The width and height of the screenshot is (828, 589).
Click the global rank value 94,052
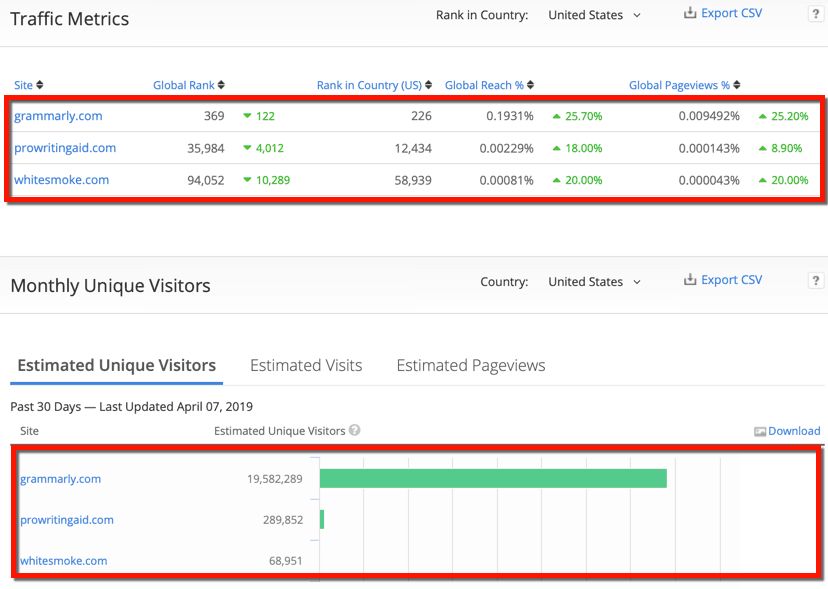pos(206,181)
